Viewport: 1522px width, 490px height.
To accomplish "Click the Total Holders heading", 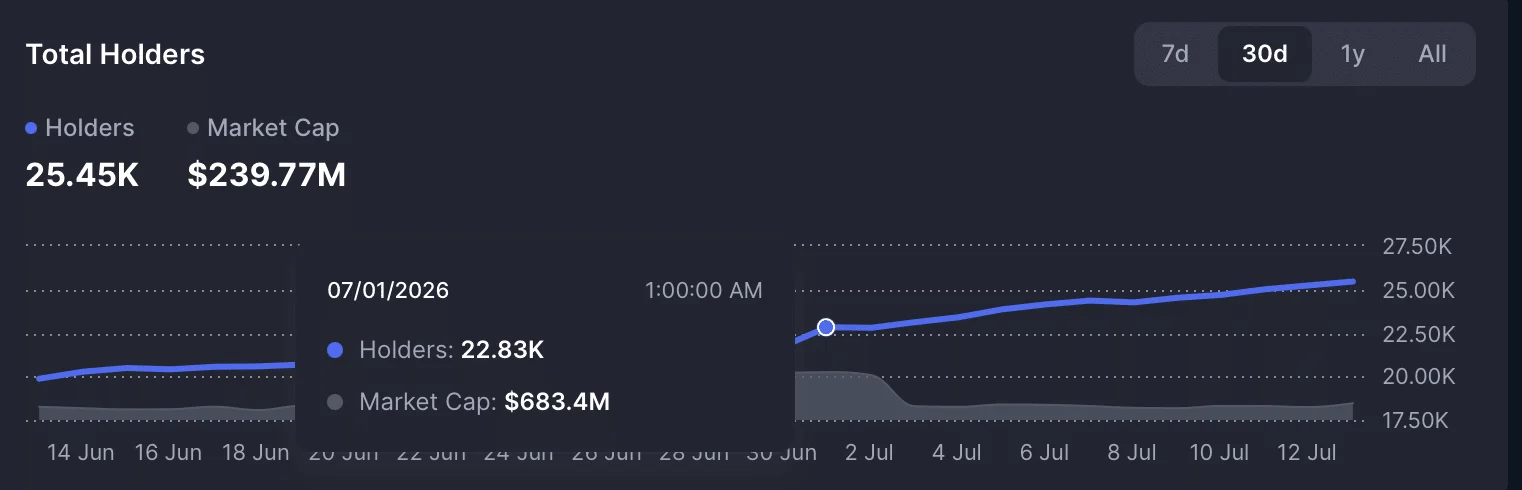I will pos(115,54).
